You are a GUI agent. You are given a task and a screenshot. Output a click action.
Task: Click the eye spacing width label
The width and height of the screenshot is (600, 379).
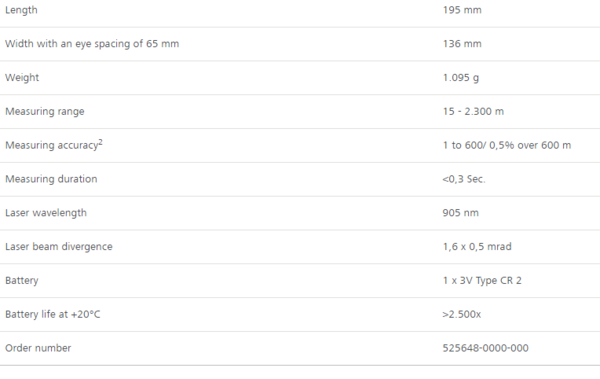coord(92,44)
